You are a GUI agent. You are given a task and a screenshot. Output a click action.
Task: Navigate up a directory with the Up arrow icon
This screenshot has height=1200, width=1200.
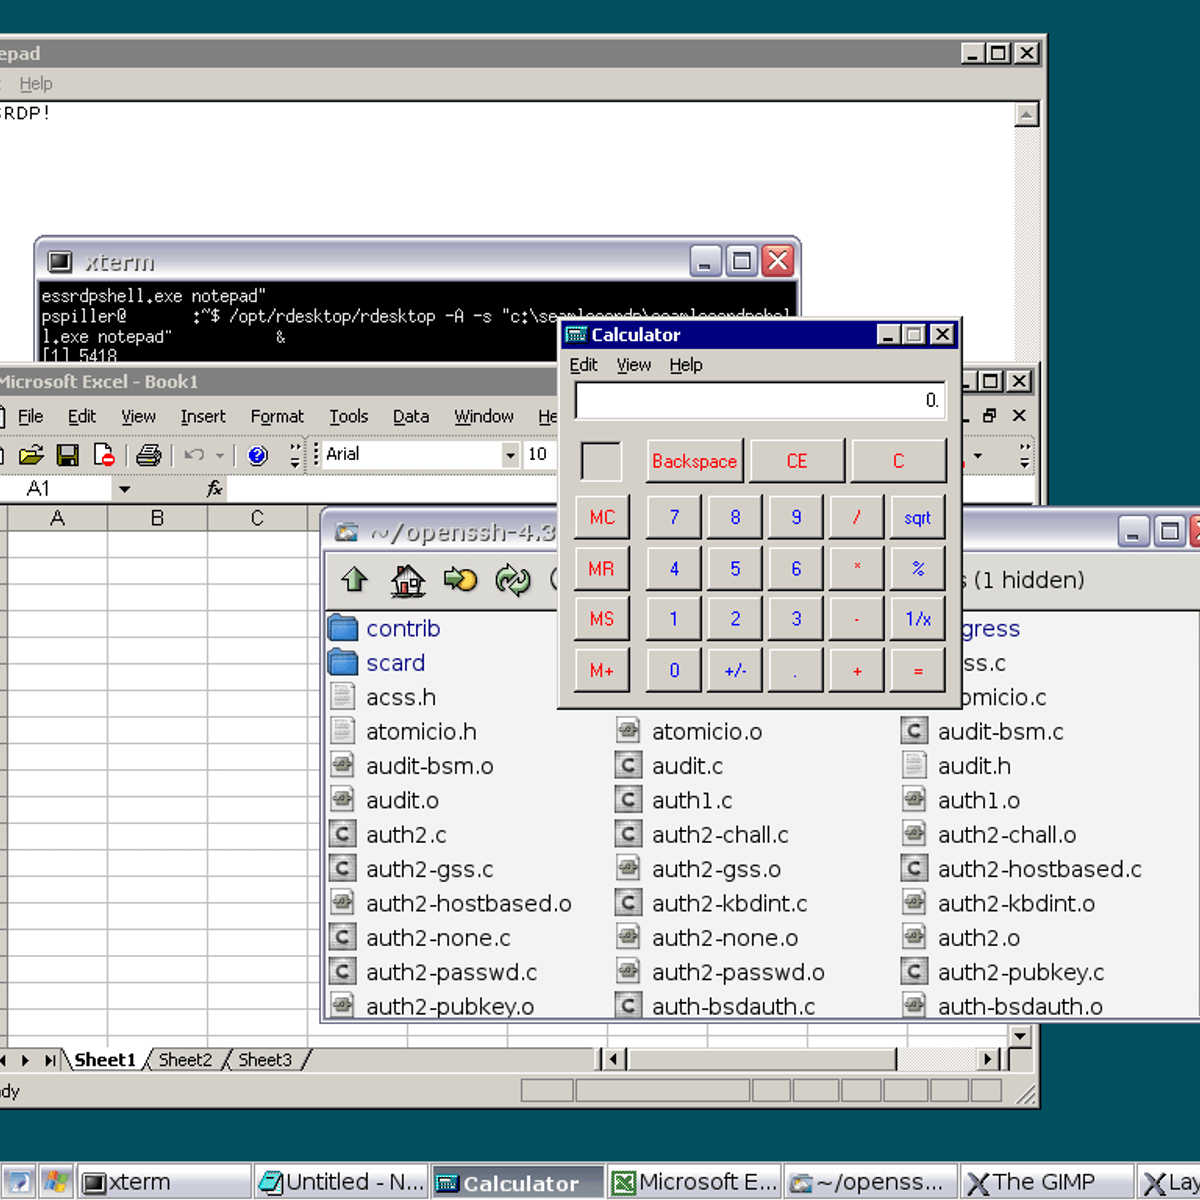tap(353, 580)
